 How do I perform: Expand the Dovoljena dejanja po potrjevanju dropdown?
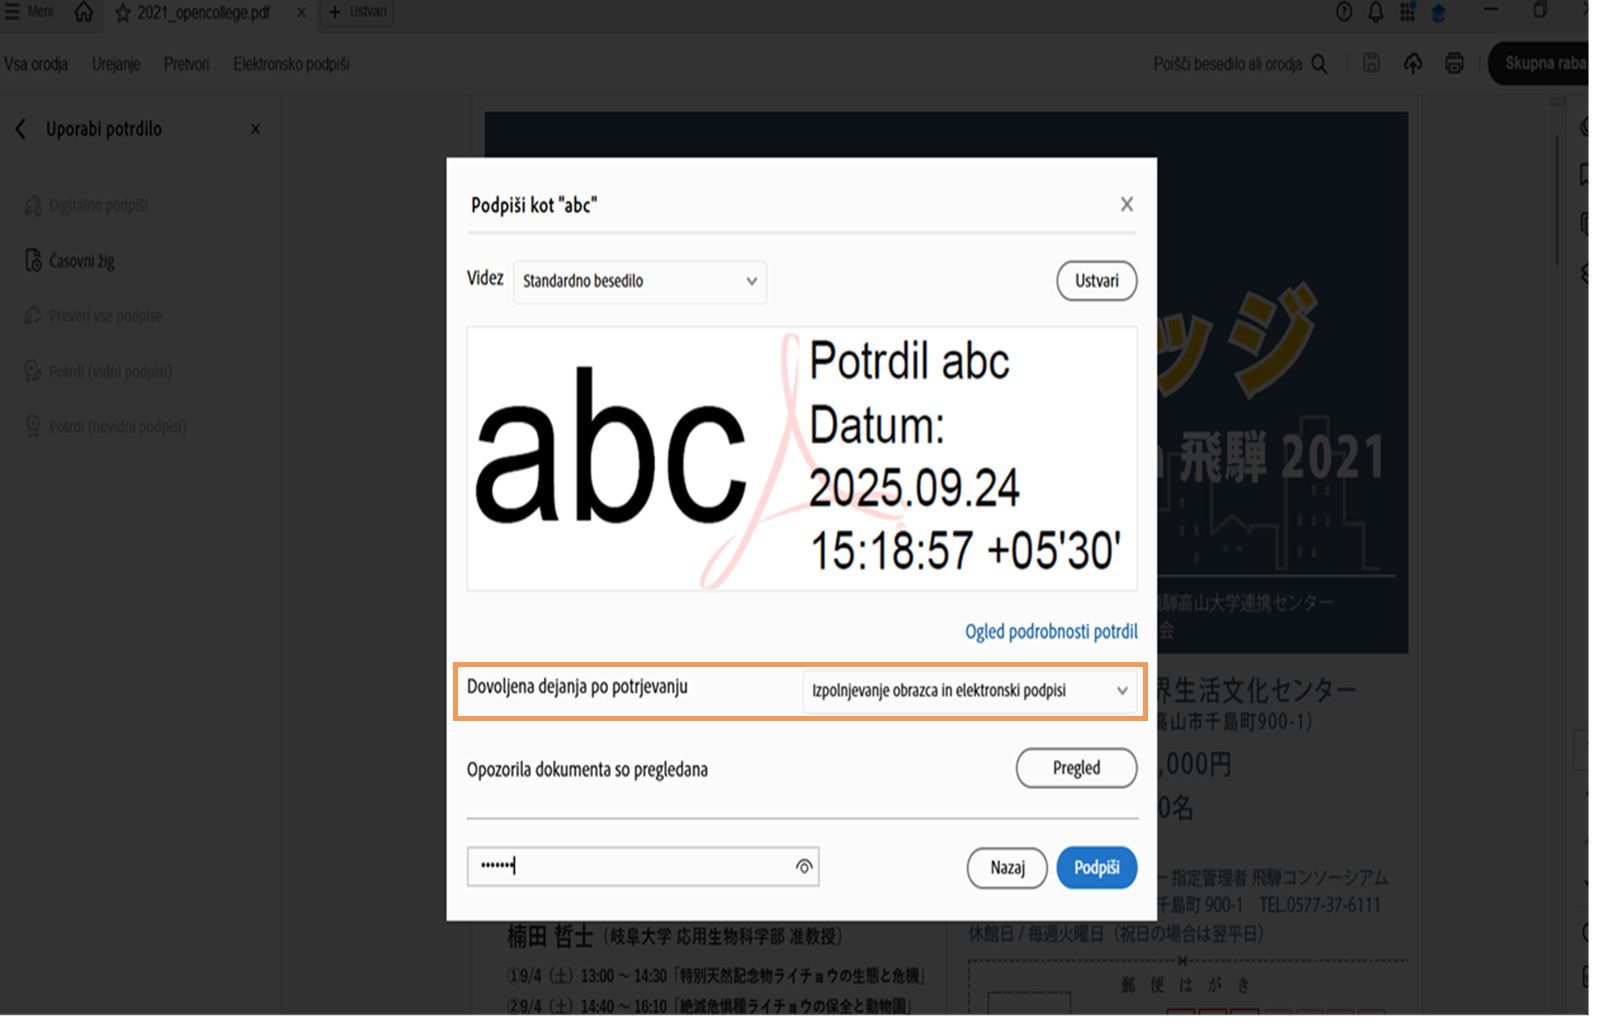pos(970,690)
